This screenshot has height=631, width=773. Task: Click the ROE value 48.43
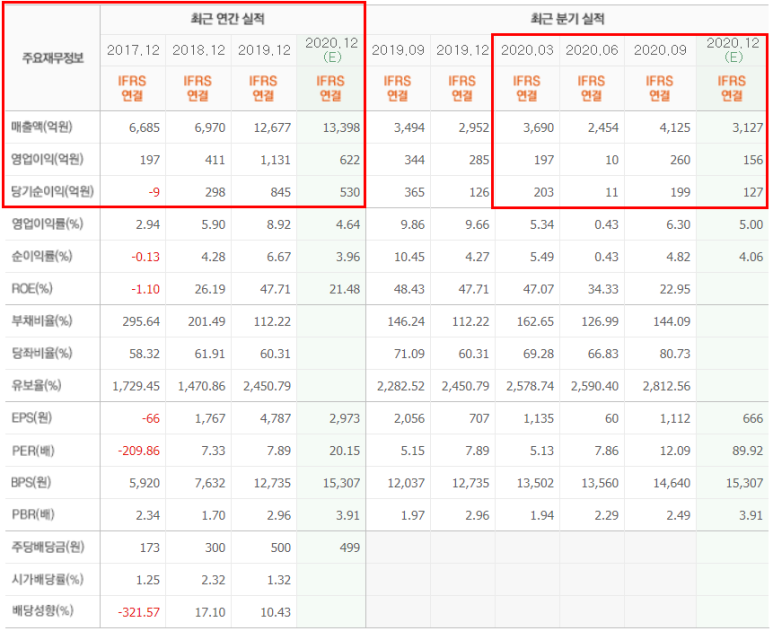pyautogui.click(x=409, y=289)
